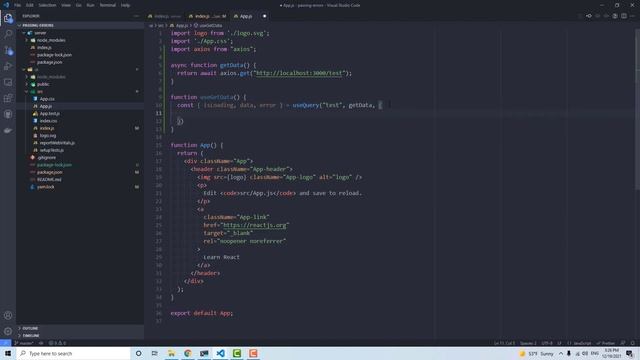
Task: Open the Terminal menu
Action: click(x=108, y=5)
